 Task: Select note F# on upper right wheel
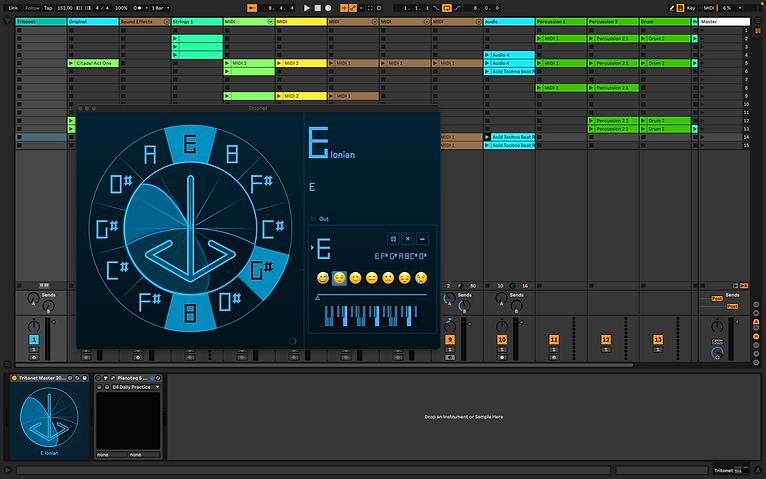coord(261,184)
